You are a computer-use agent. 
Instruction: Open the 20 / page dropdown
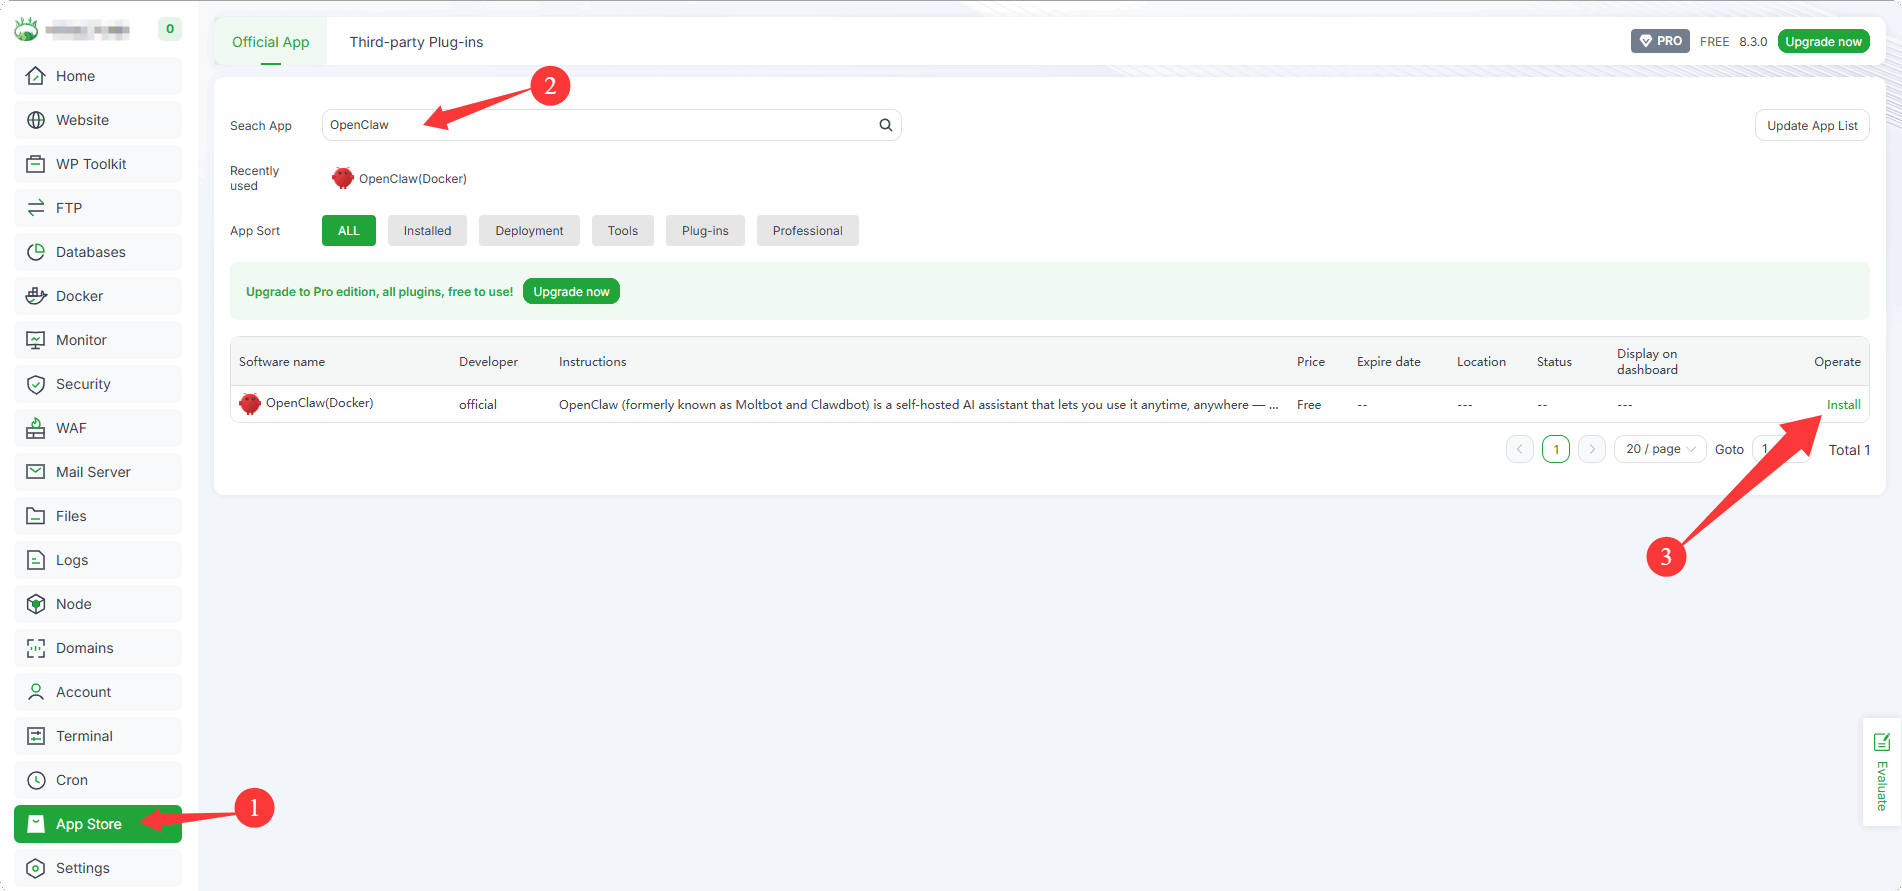click(x=1660, y=449)
